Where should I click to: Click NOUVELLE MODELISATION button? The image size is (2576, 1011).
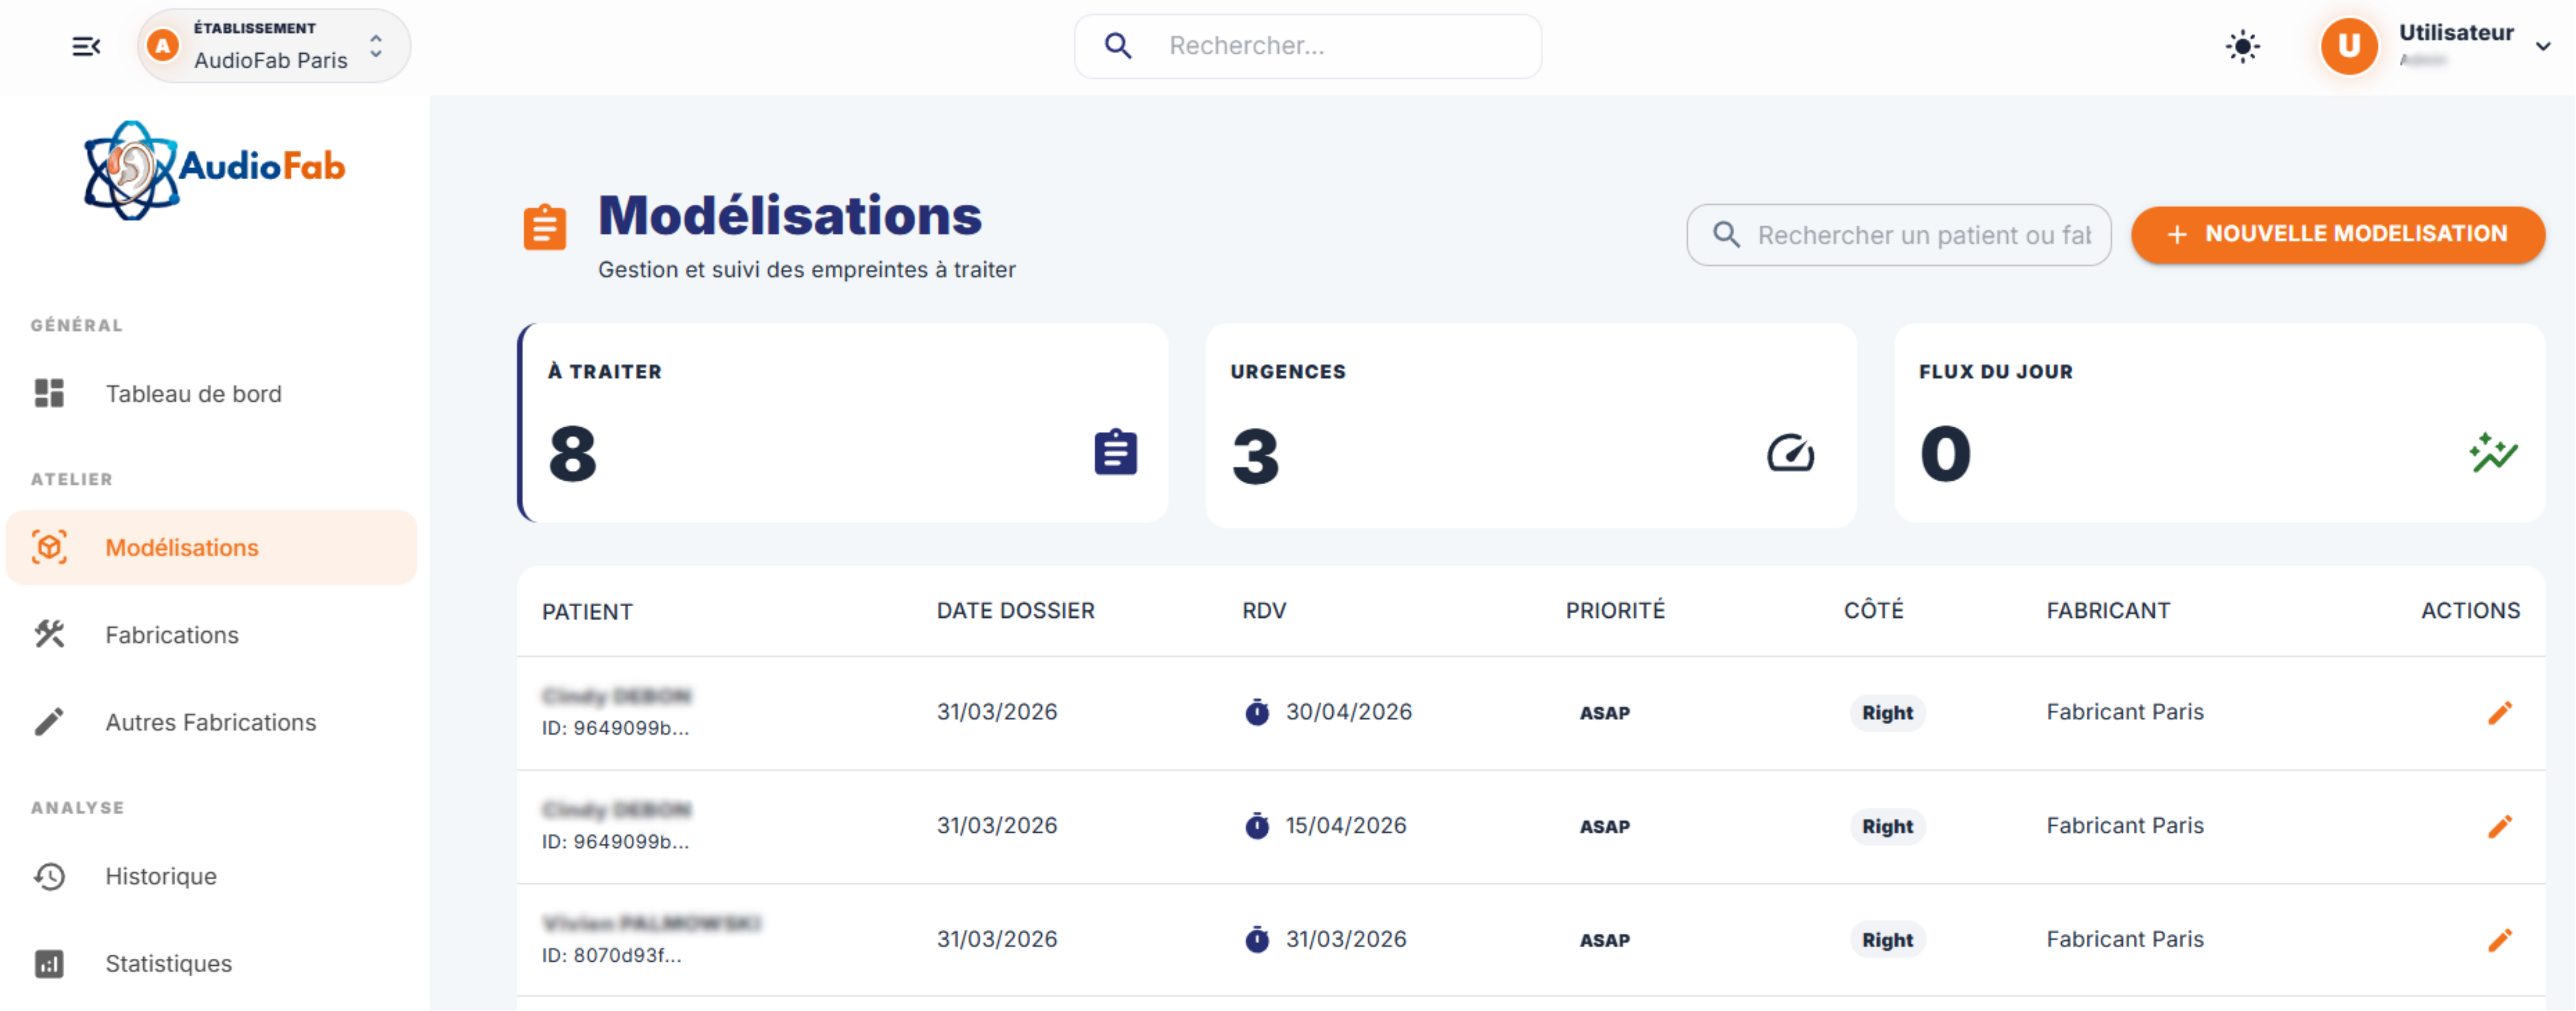click(x=2338, y=235)
